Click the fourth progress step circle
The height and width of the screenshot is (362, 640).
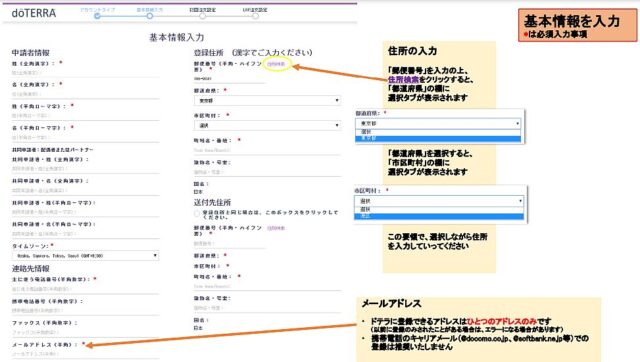click(255, 16)
